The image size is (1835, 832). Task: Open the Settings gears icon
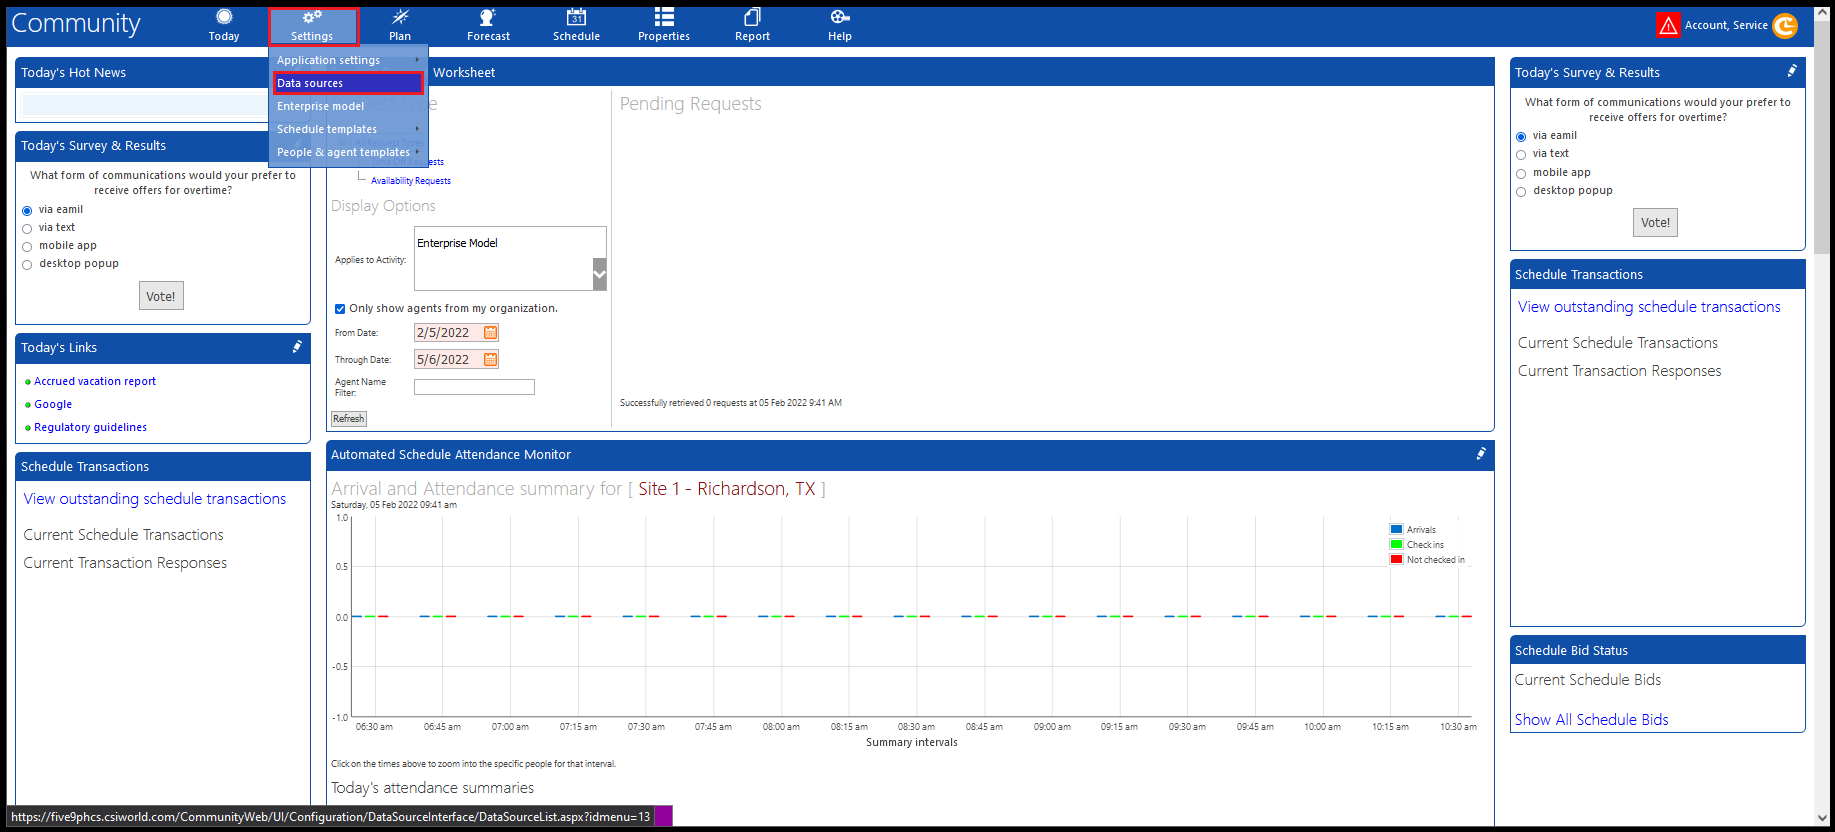(x=312, y=17)
